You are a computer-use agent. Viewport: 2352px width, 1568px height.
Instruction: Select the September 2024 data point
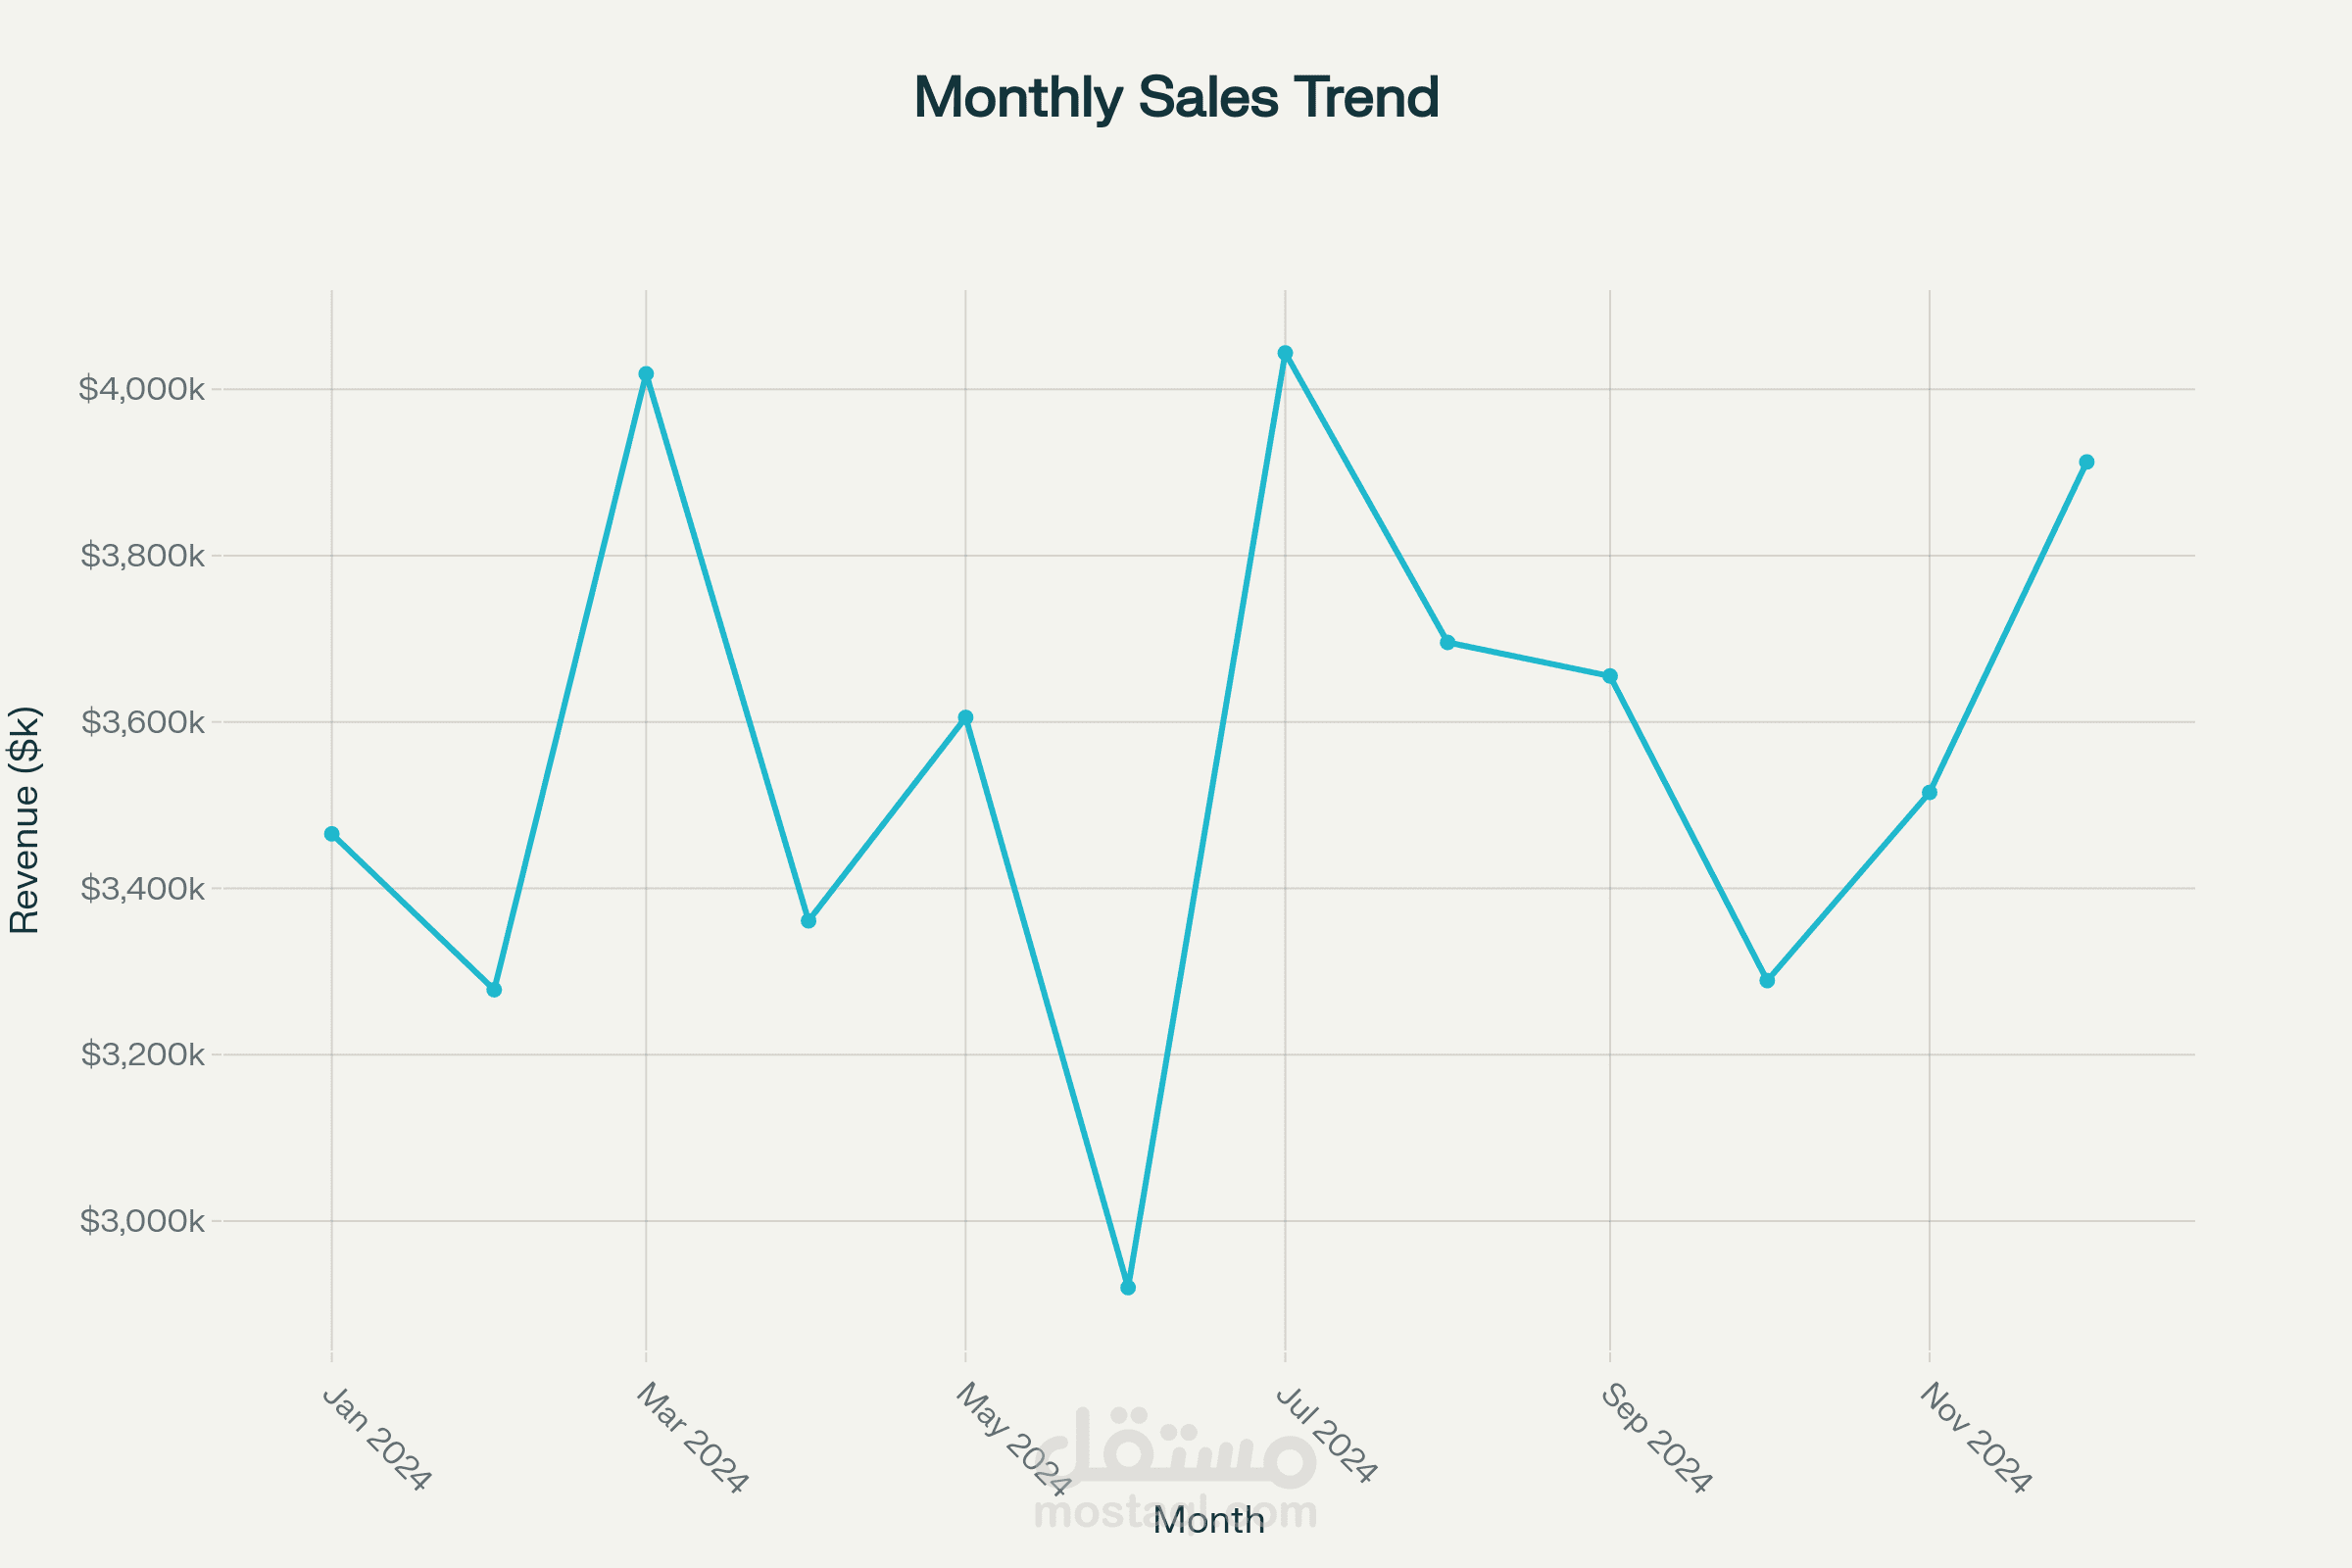pyautogui.click(x=1610, y=676)
